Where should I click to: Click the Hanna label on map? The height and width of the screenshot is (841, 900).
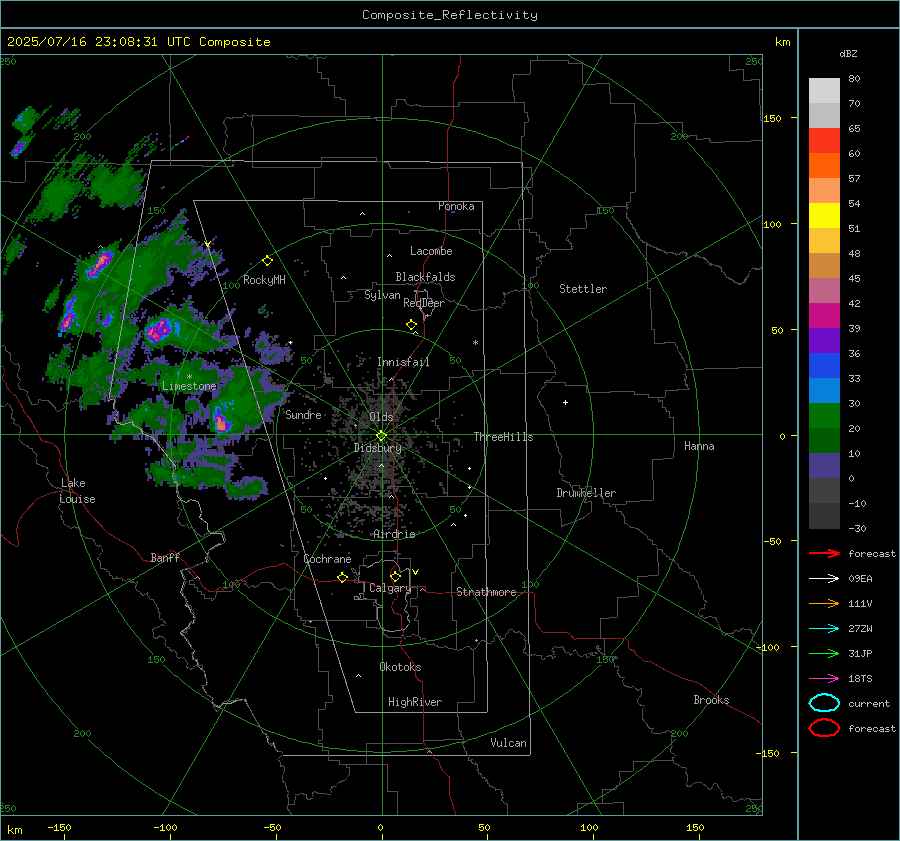[x=699, y=446]
